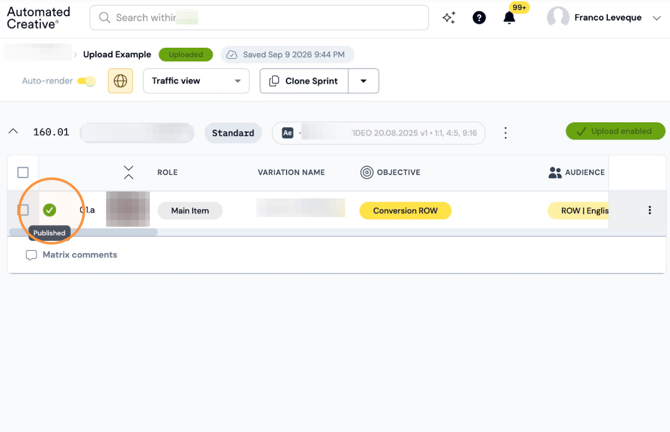Click the ROLE column header

168,172
